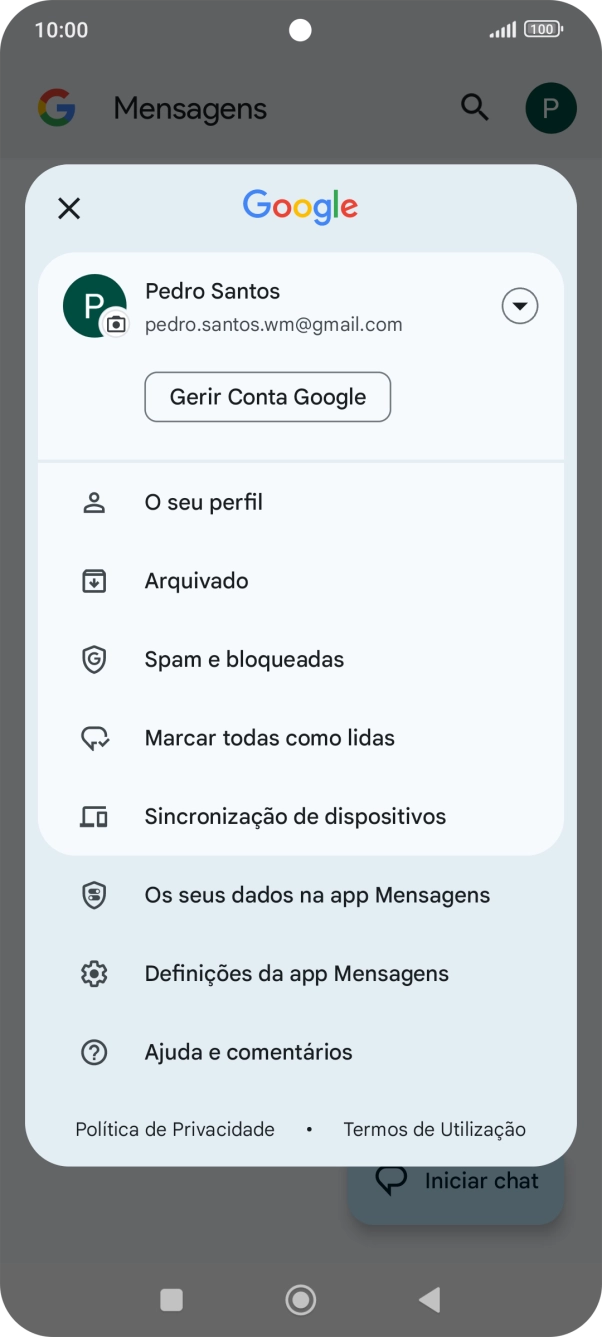Image resolution: width=602 pixels, height=1337 pixels.
Task: Open the Definições da app Mensagens gear icon
Action: coord(93,973)
